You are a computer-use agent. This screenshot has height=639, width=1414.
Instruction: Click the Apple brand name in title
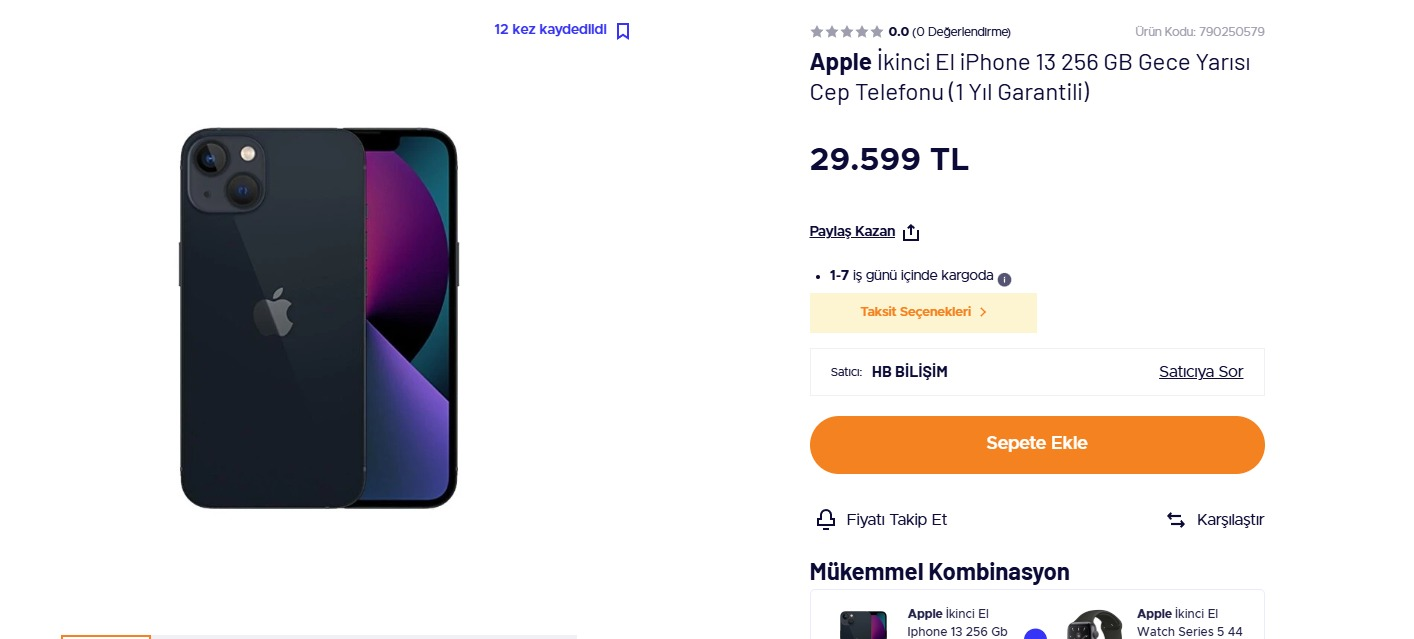click(840, 62)
